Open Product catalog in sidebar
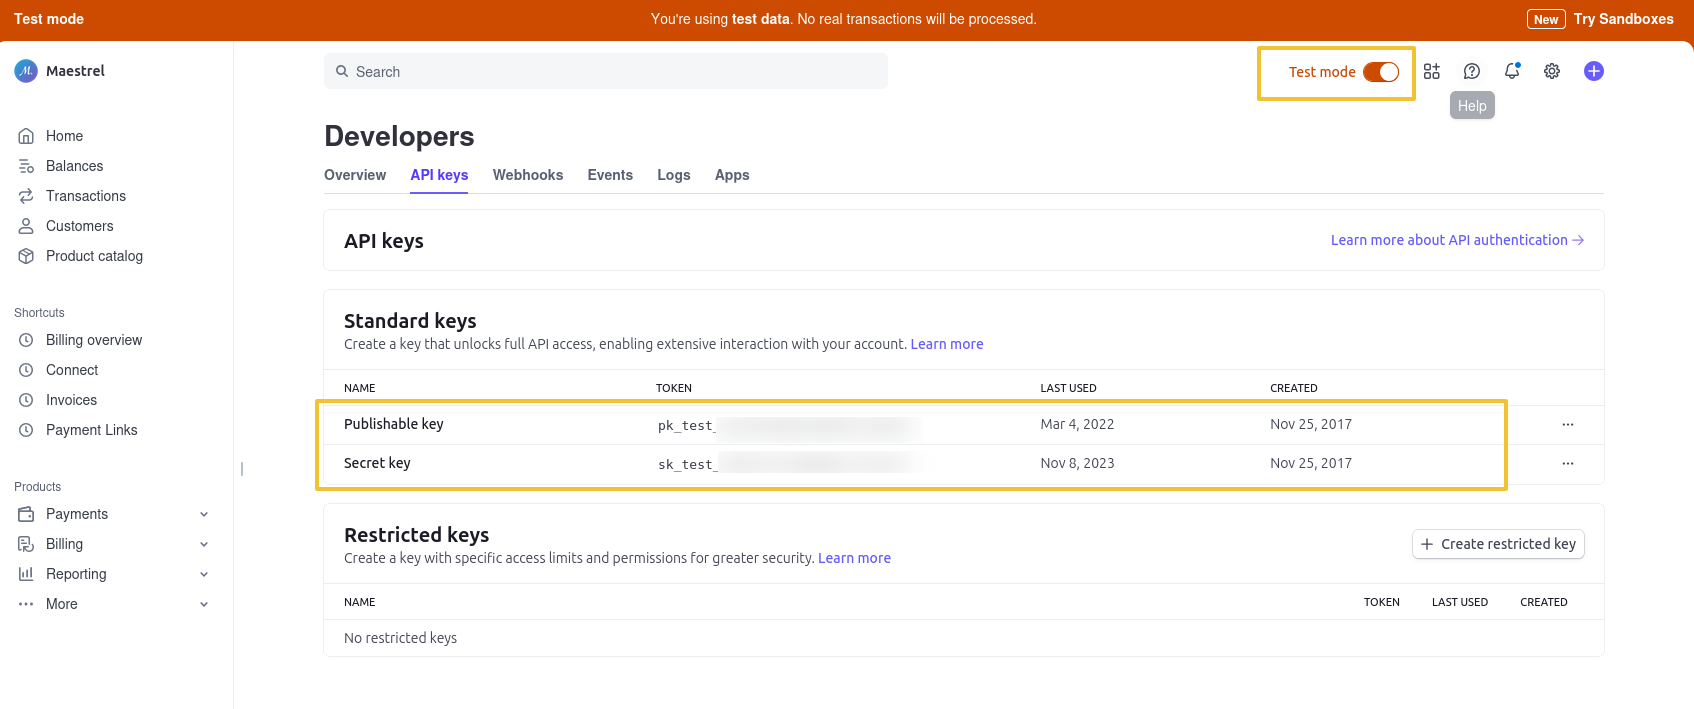This screenshot has width=1694, height=709. [94, 256]
